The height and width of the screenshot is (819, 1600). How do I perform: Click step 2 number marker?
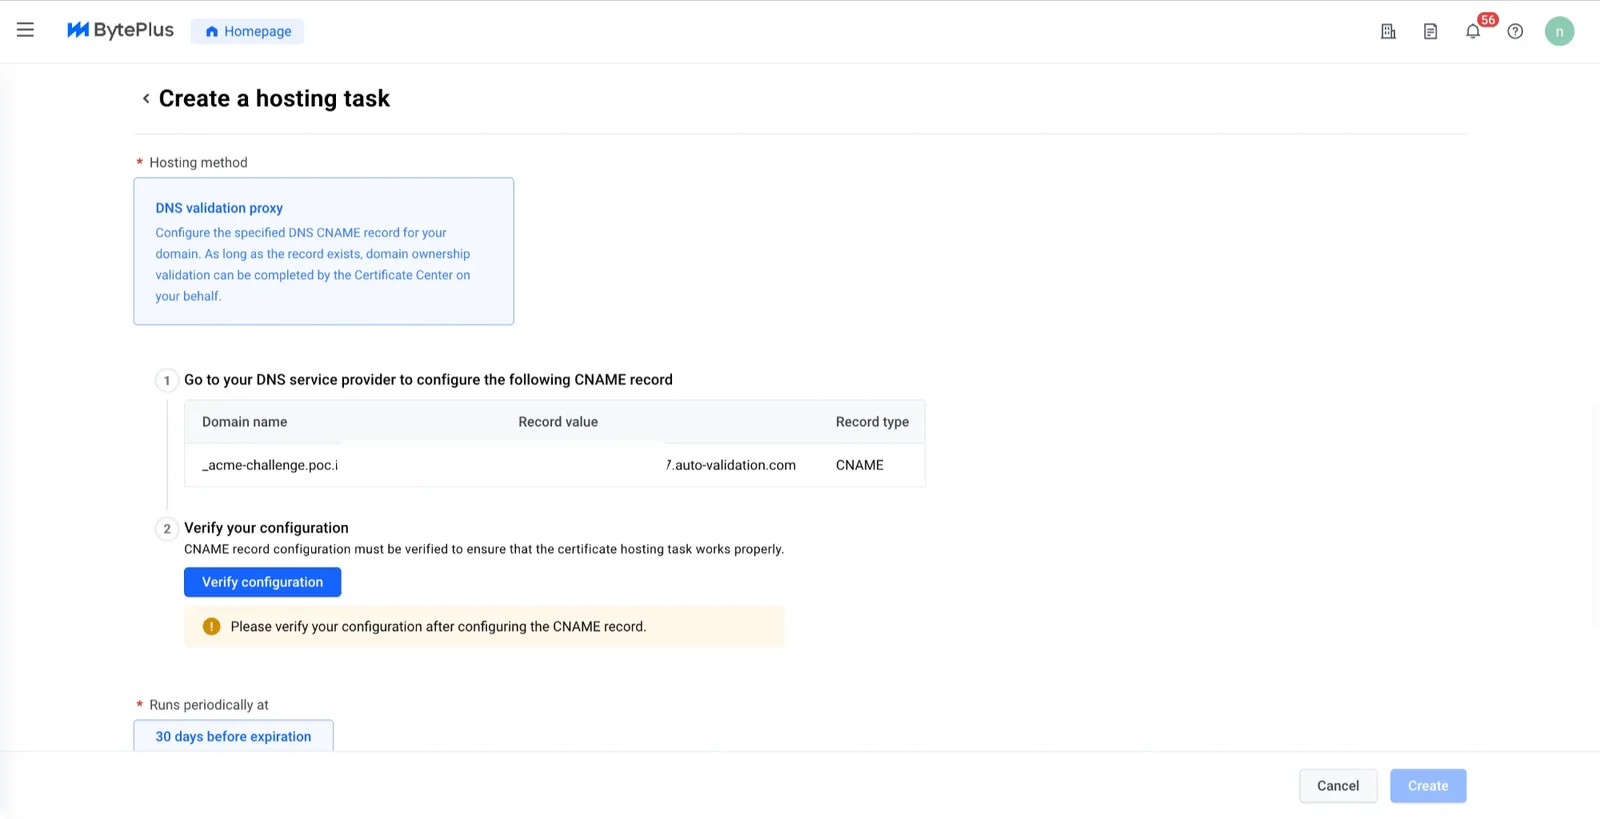(167, 528)
